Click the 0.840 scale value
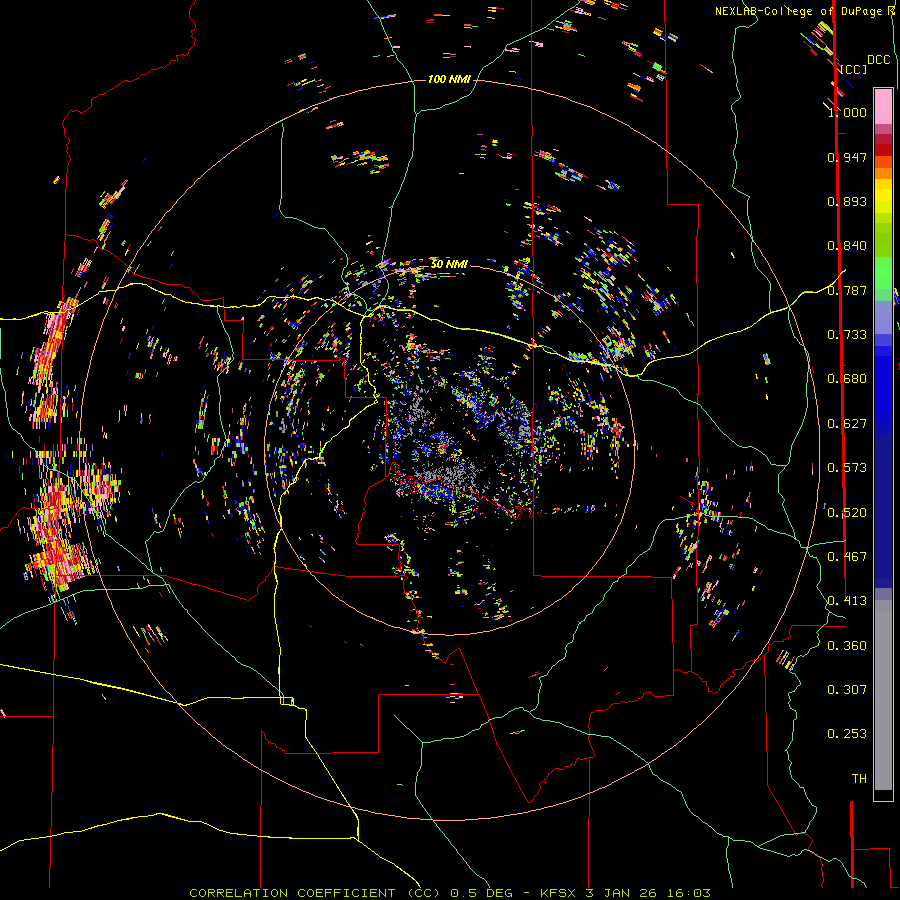 coord(847,246)
